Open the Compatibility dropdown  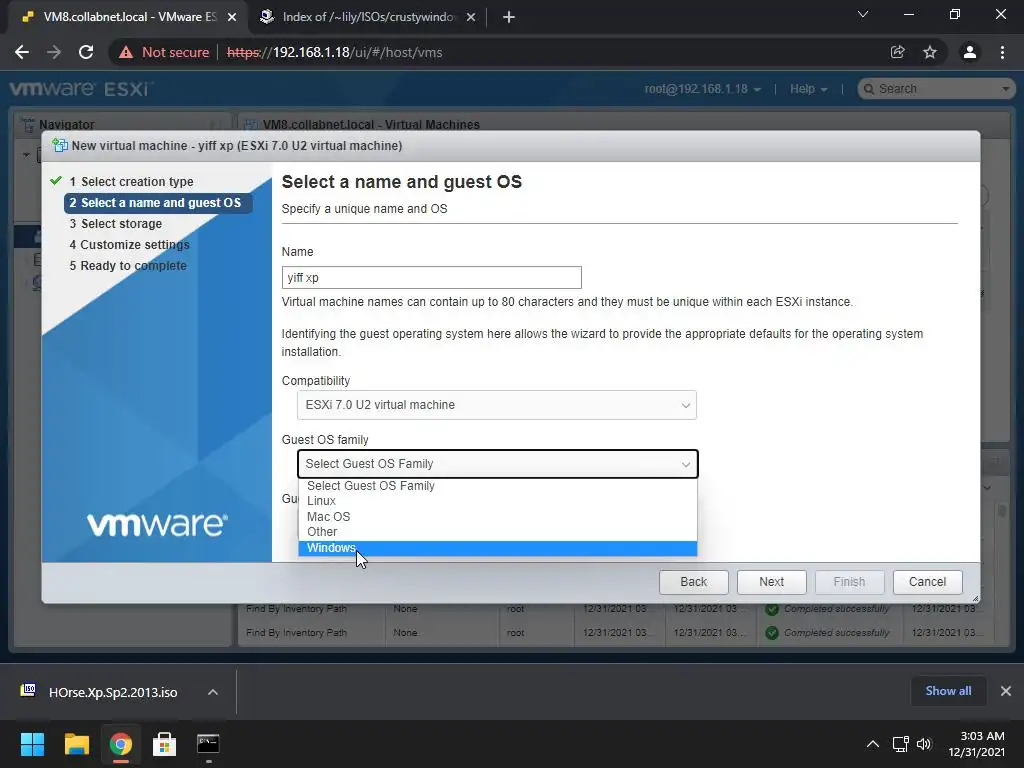click(x=496, y=405)
